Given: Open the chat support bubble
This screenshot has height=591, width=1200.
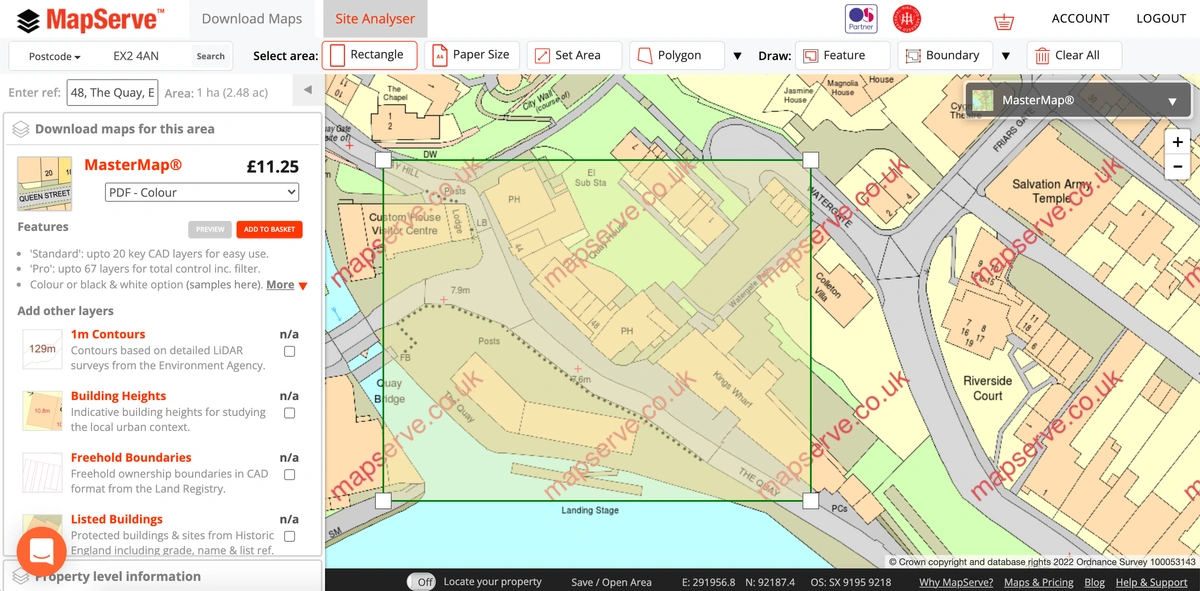Looking at the screenshot, I should pos(41,551).
